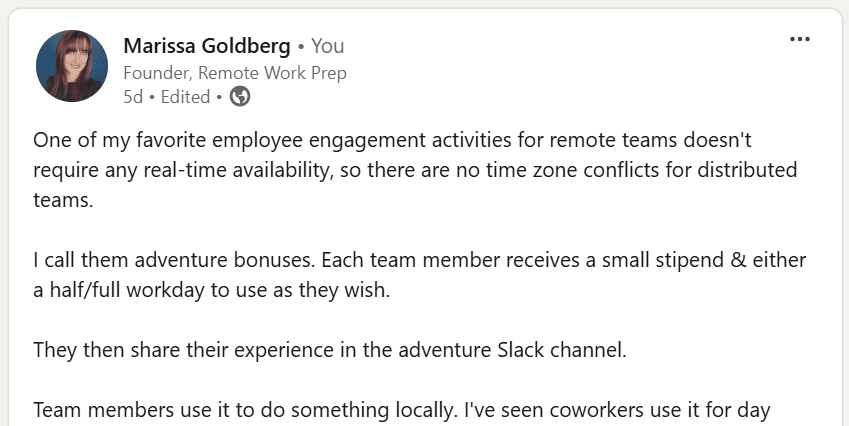Image resolution: width=849 pixels, height=426 pixels.
Task: Click the '5d' post timestamp
Action: (133, 97)
